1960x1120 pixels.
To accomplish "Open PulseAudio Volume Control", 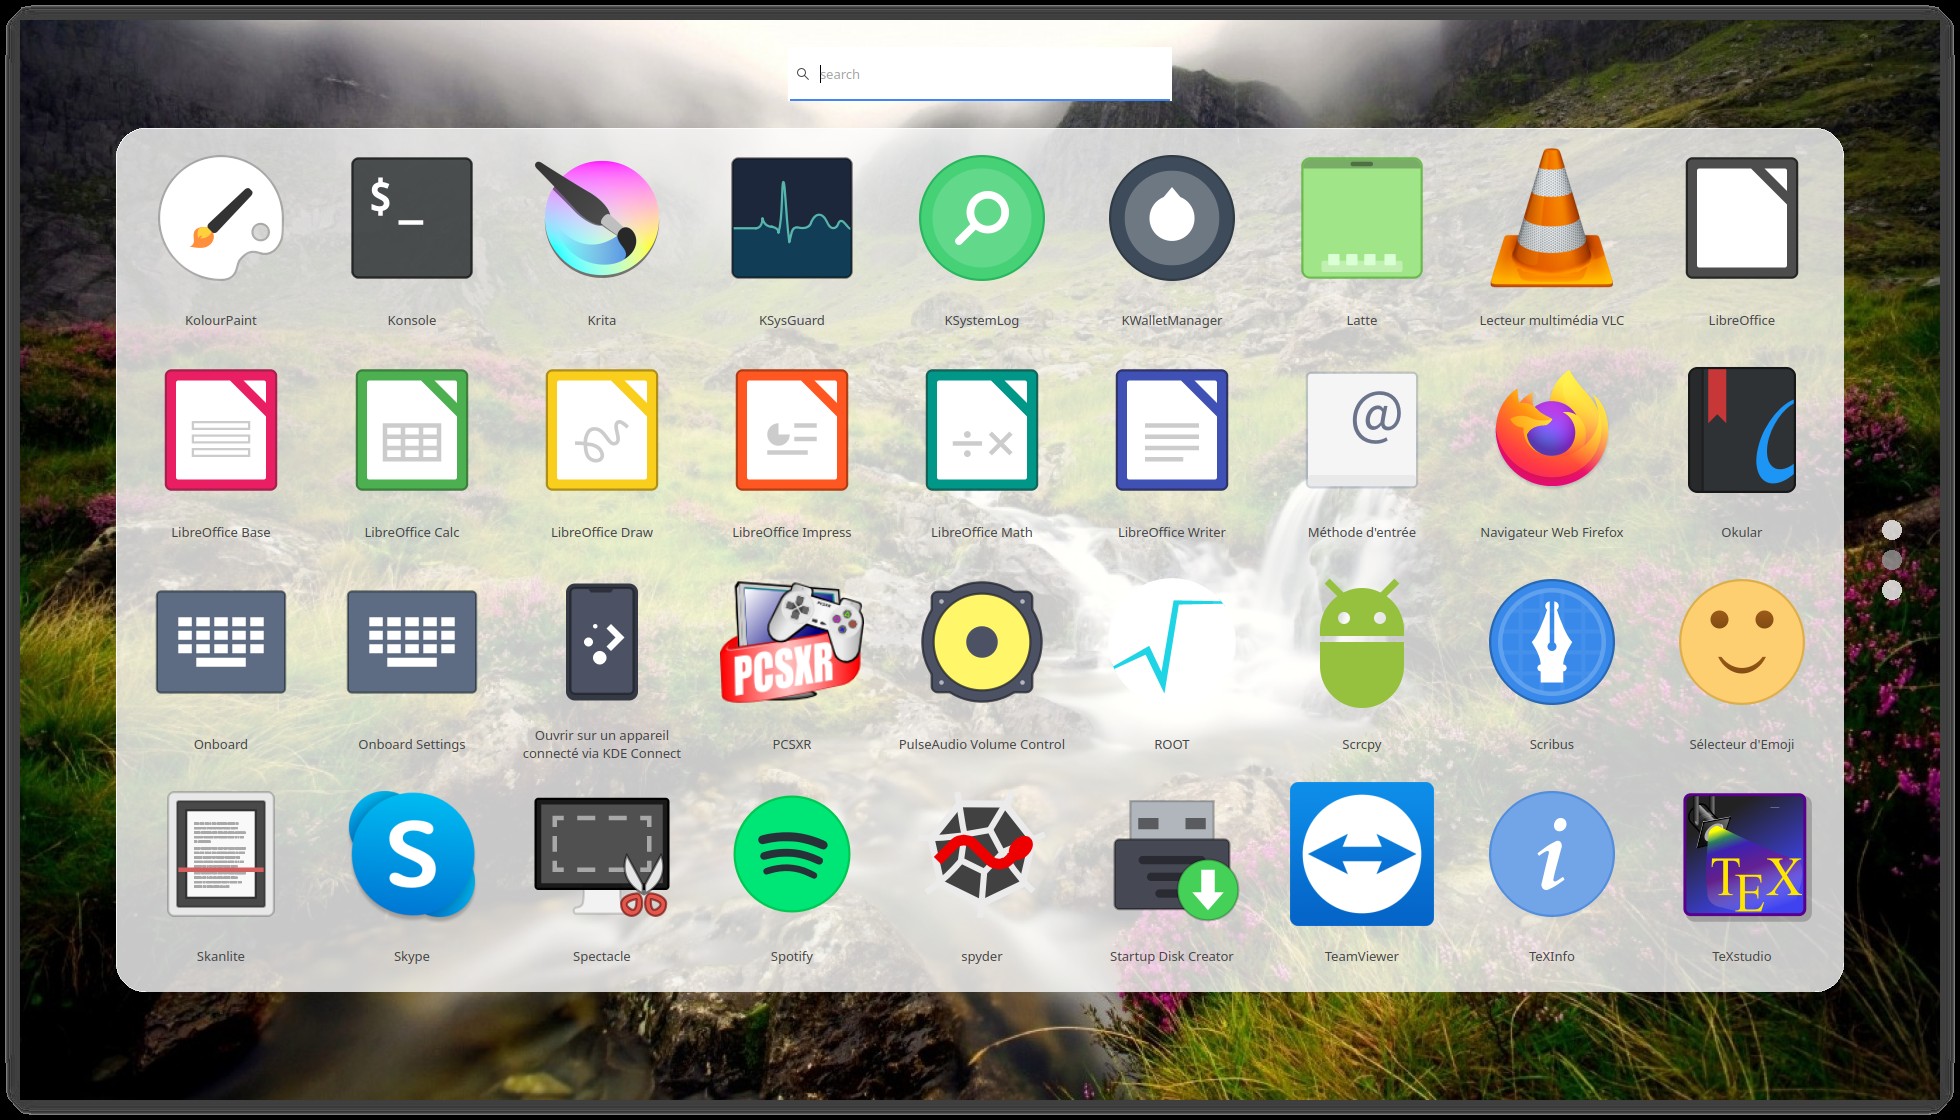I will click(x=981, y=642).
